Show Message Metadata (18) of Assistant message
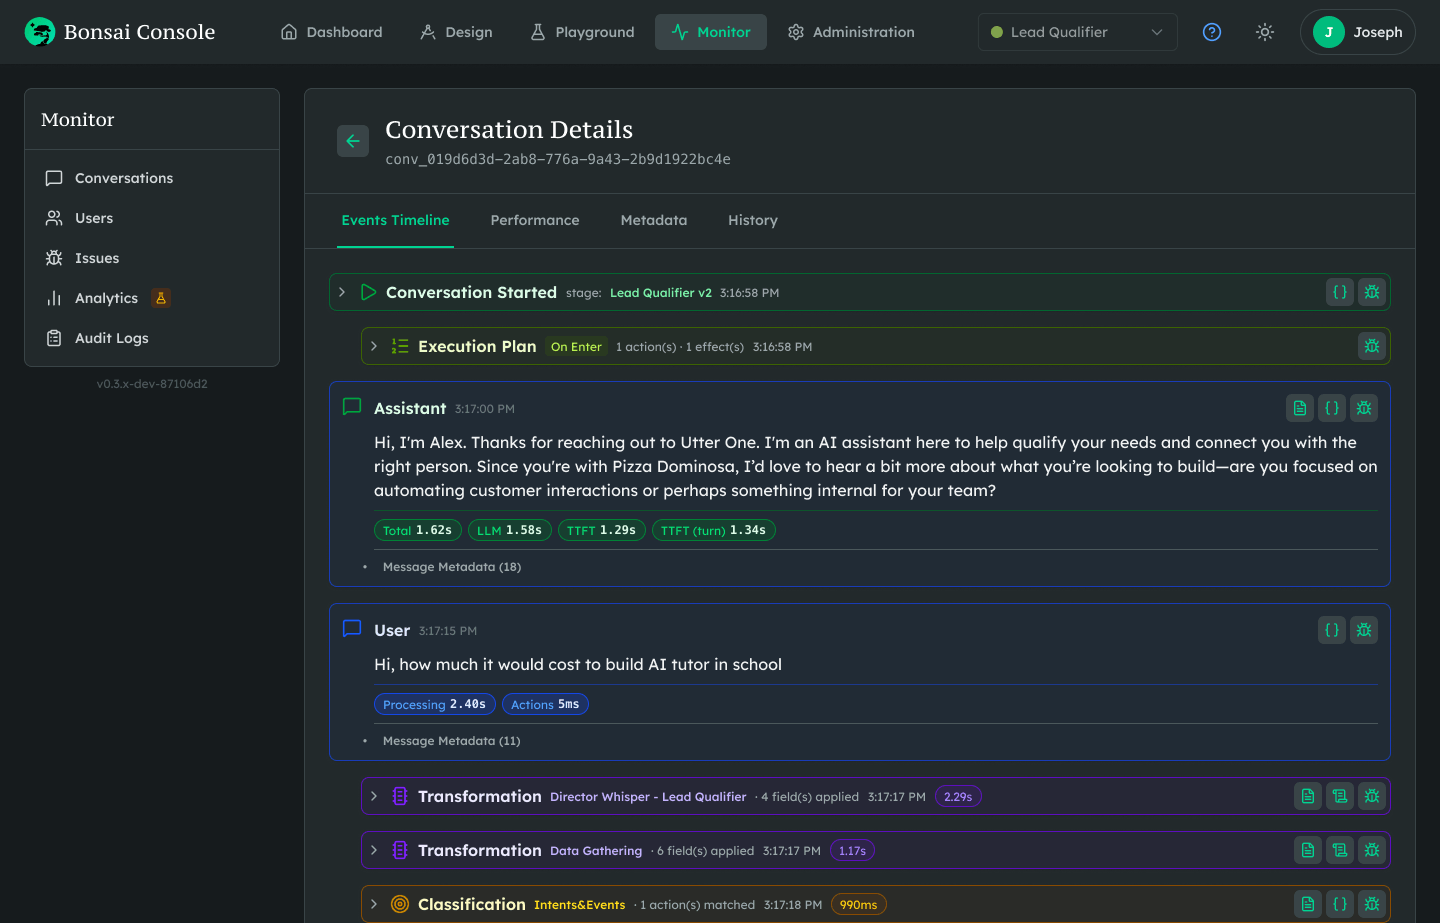 pos(451,567)
